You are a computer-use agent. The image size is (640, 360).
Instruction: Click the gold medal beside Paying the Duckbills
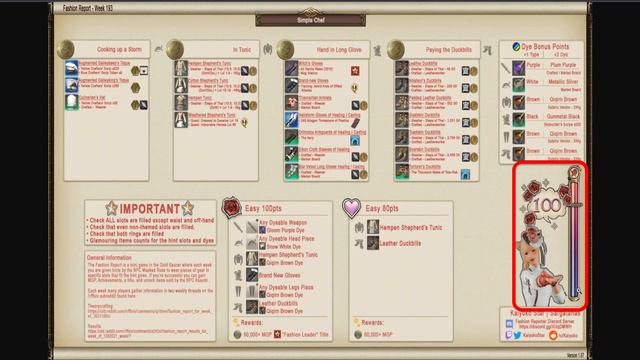click(x=396, y=49)
